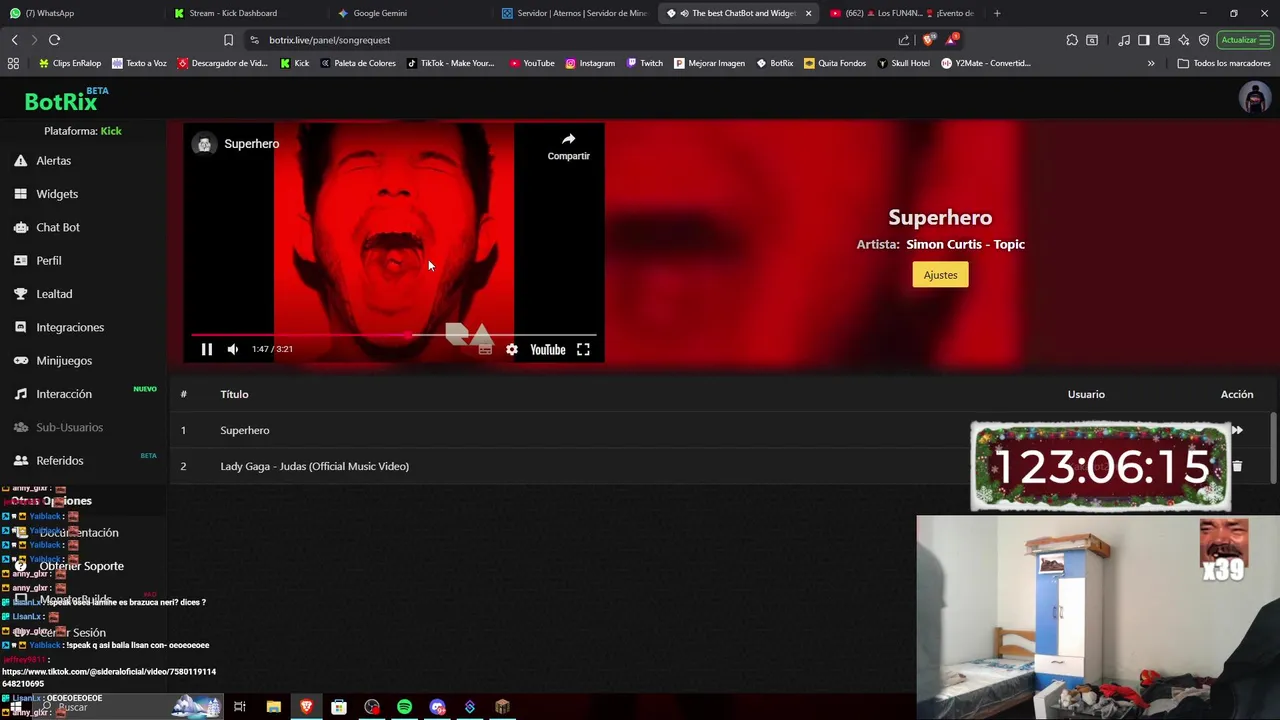The width and height of the screenshot is (1280, 720).
Task: Open Todos los marcadores folder
Action: tap(1224, 63)
